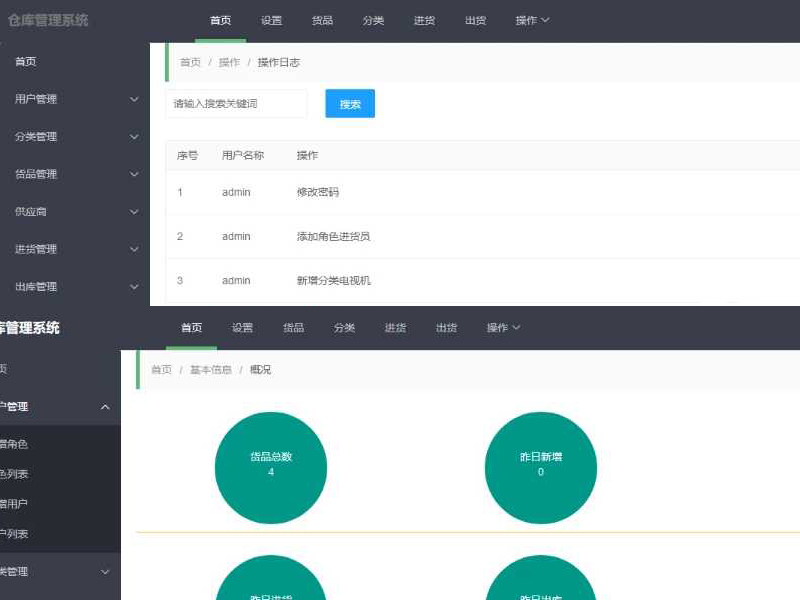Open 供应商 in the sidebar
The image size is (800, 600).
click(31, 212)
